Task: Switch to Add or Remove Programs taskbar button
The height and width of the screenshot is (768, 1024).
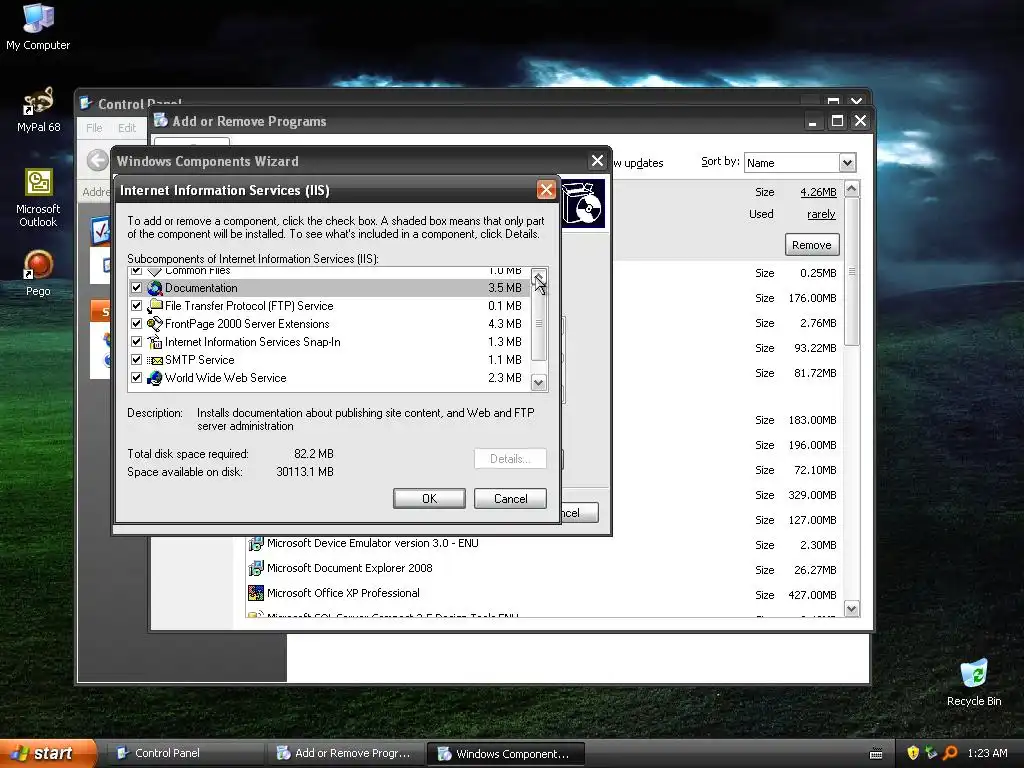Action: [x=345, y=753]
